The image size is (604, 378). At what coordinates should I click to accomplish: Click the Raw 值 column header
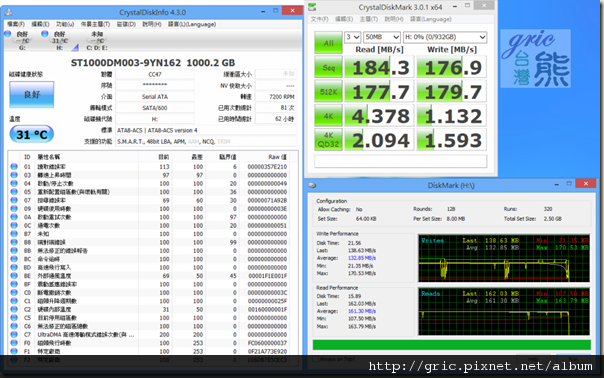point(277,157)
